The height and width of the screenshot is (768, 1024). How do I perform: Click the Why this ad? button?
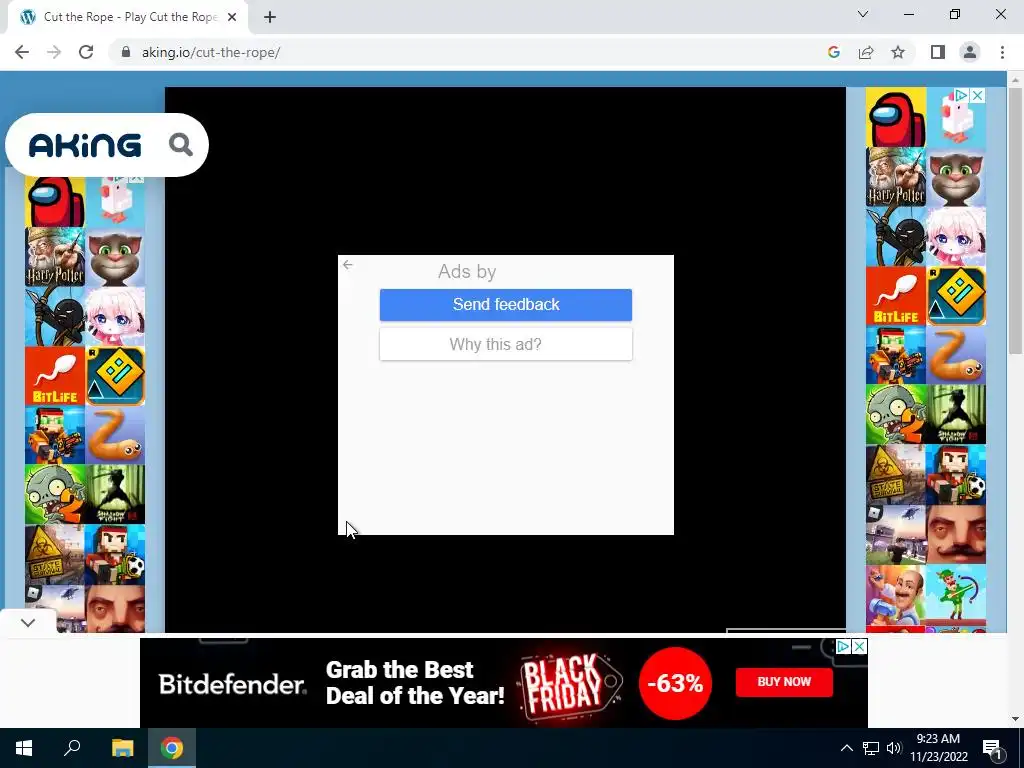[505, 344]
